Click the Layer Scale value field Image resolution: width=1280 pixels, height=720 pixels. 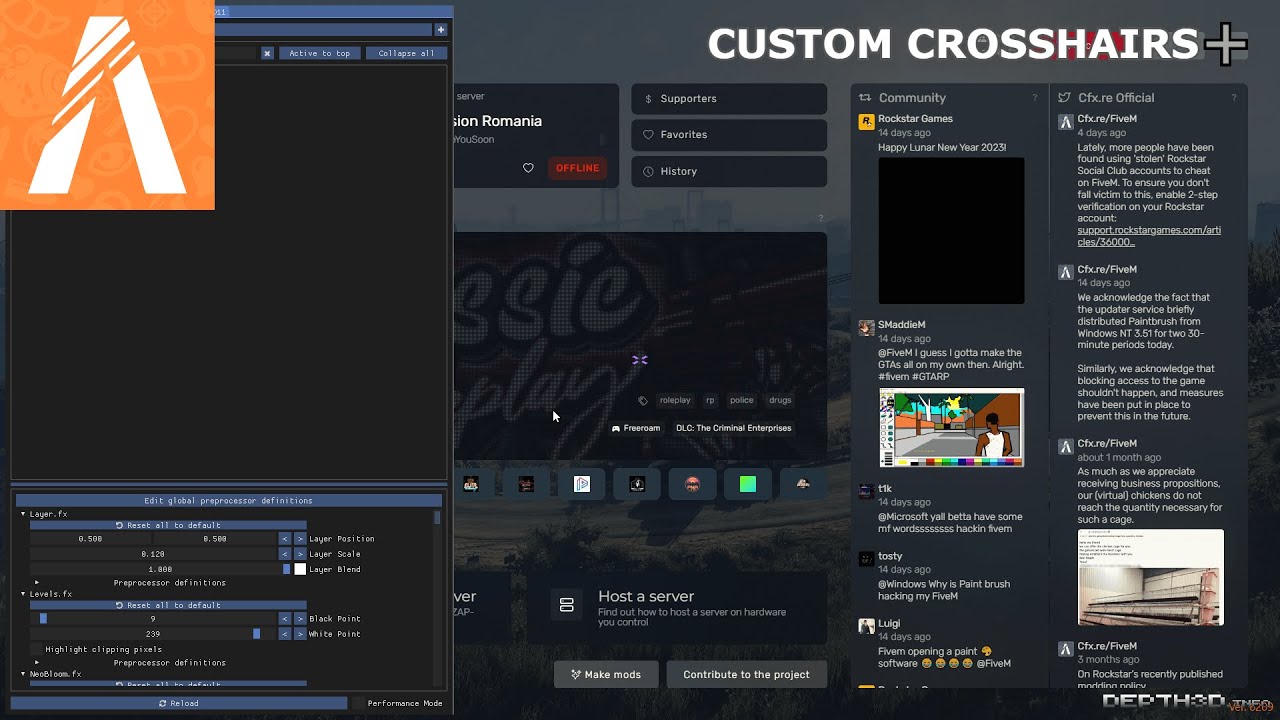153,554
